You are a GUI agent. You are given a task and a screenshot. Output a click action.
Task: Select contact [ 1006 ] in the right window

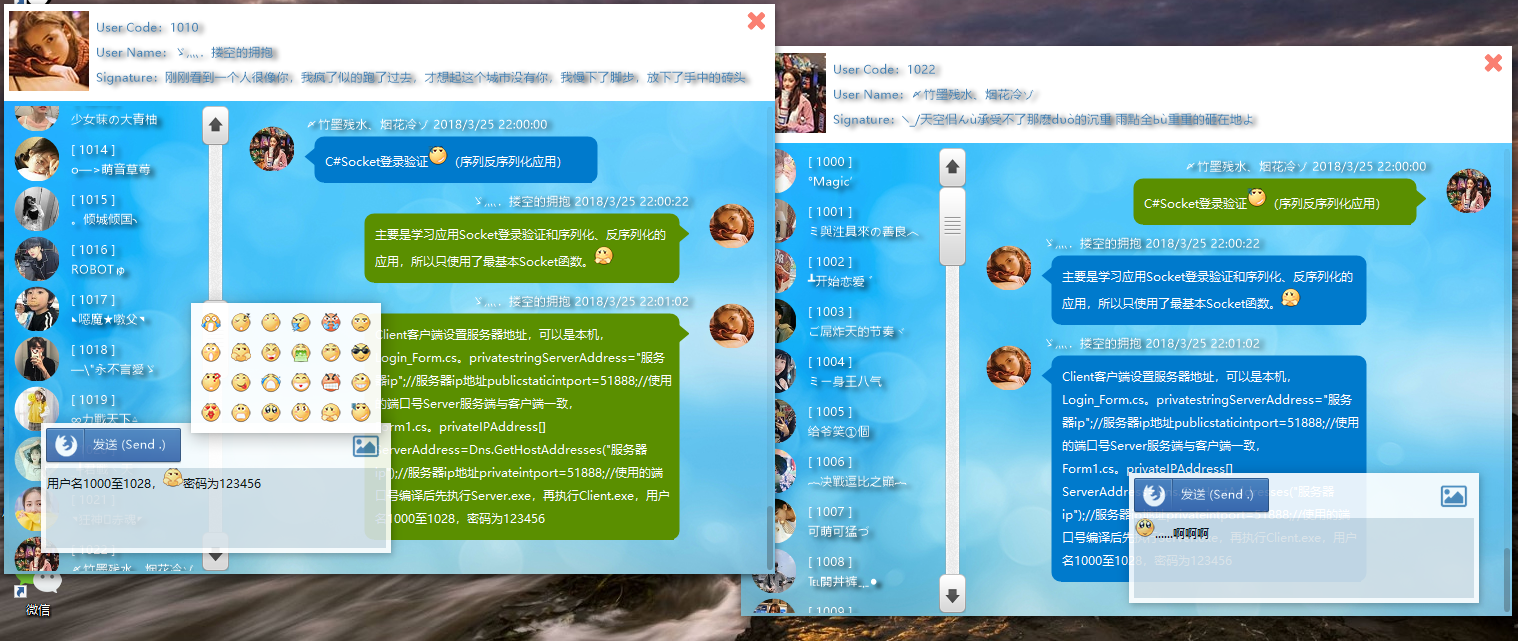855,472
